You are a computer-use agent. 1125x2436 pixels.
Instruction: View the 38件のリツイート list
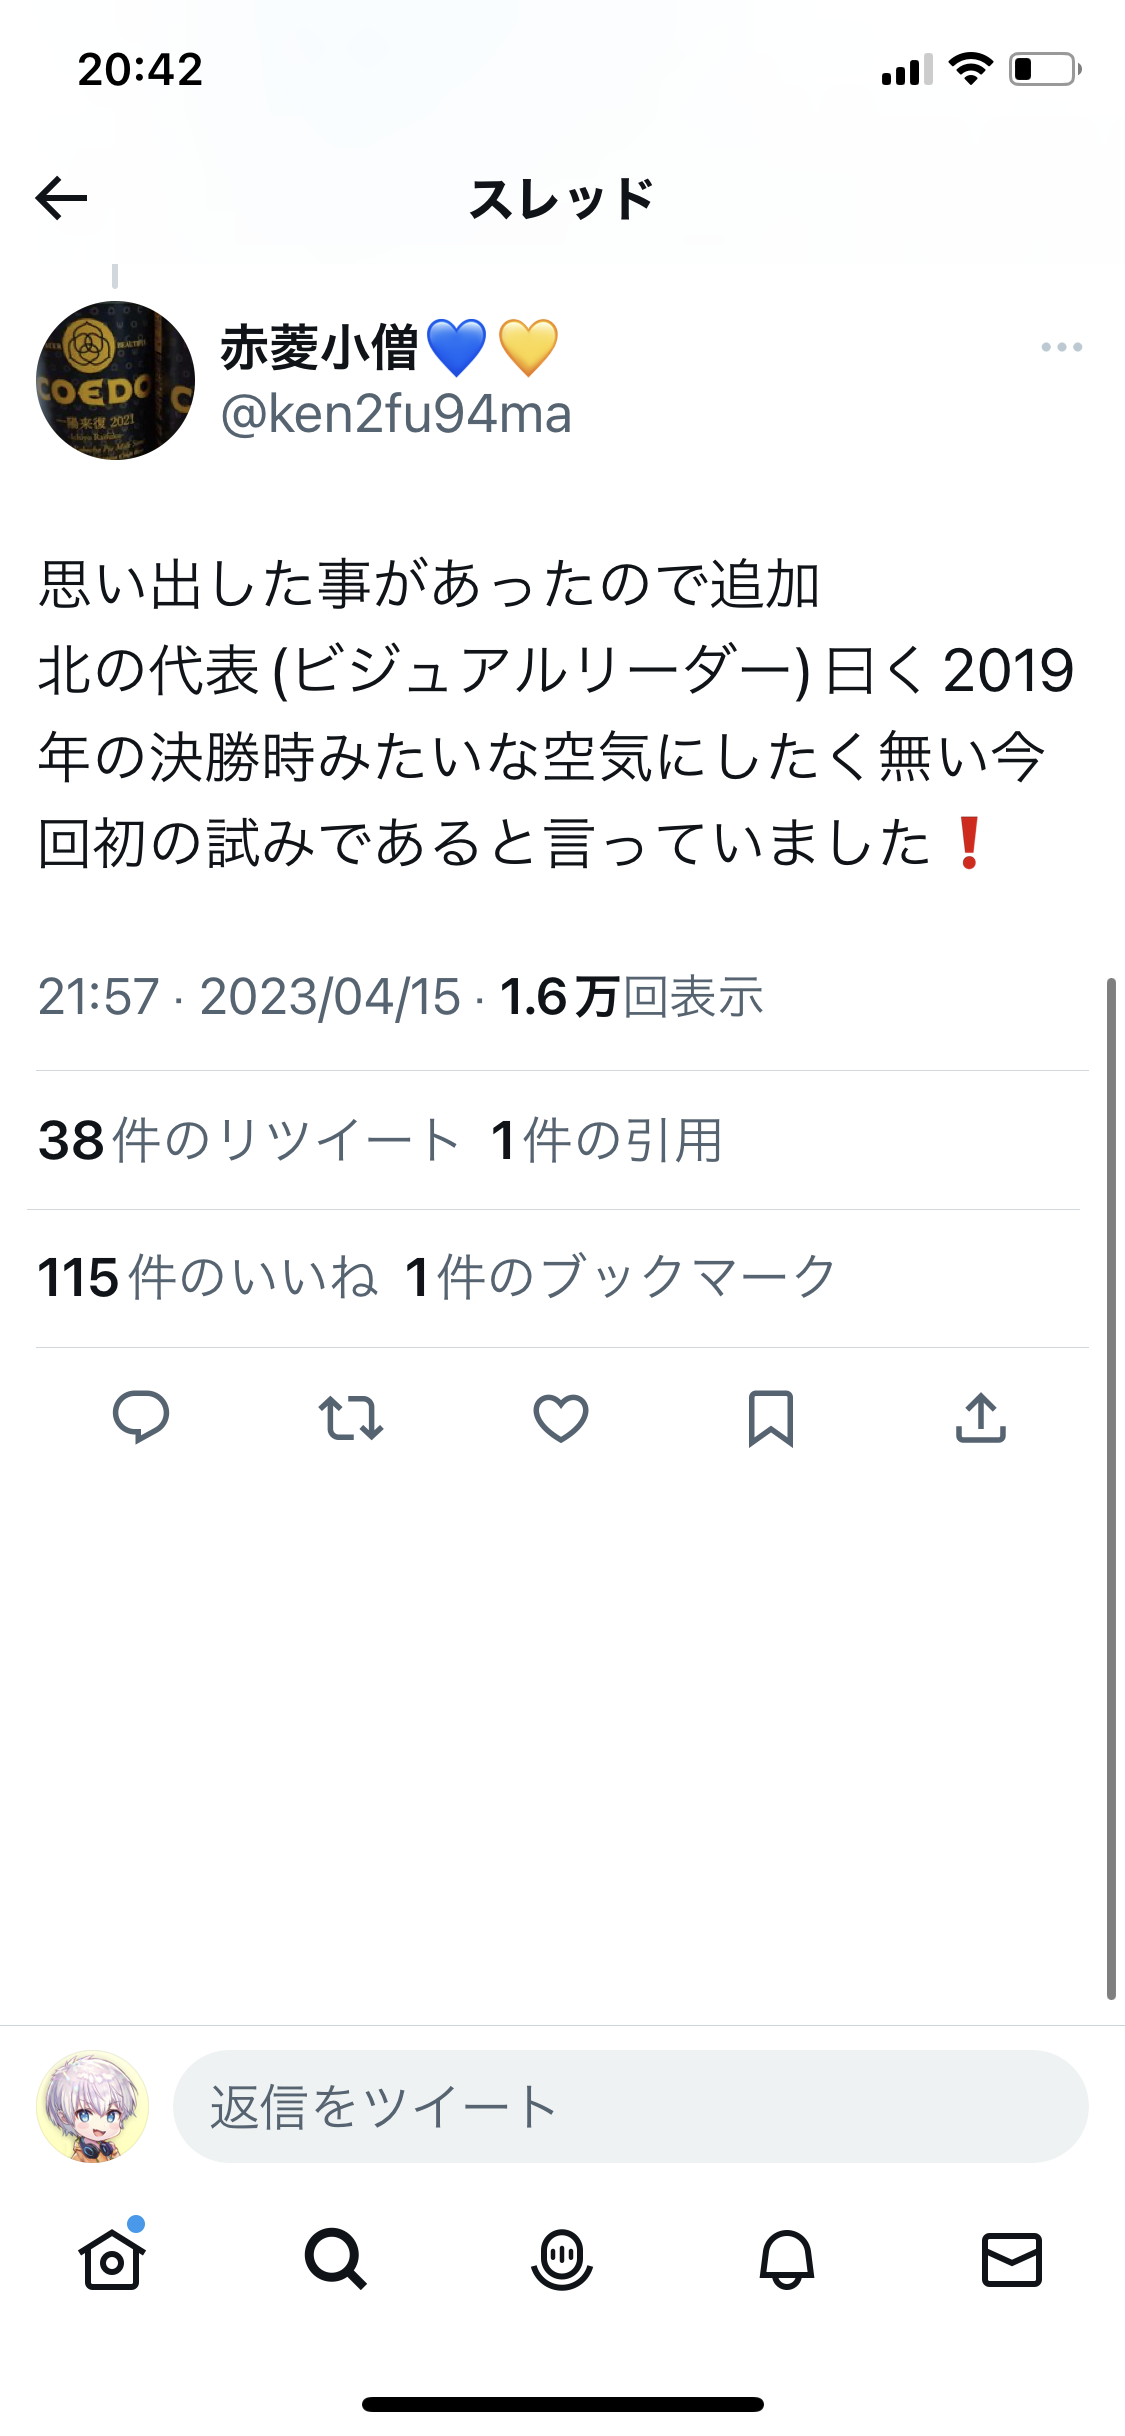tap(248, 1140)
